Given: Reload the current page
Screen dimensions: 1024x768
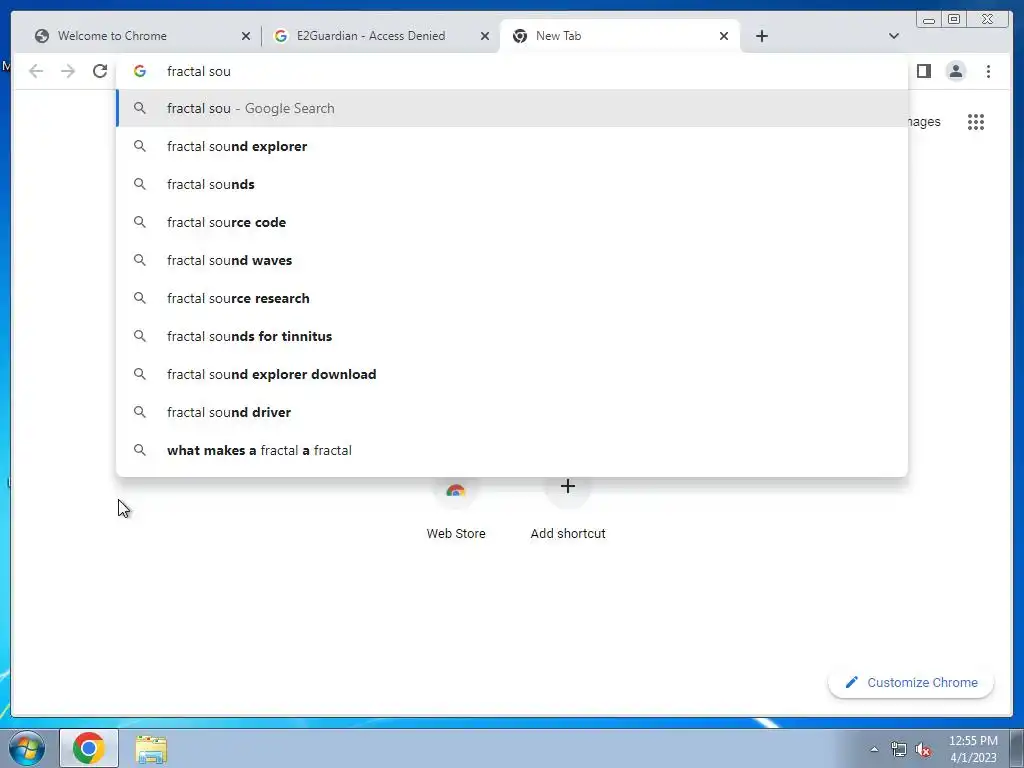Looking at the screenshot, I should coord(100,71).
